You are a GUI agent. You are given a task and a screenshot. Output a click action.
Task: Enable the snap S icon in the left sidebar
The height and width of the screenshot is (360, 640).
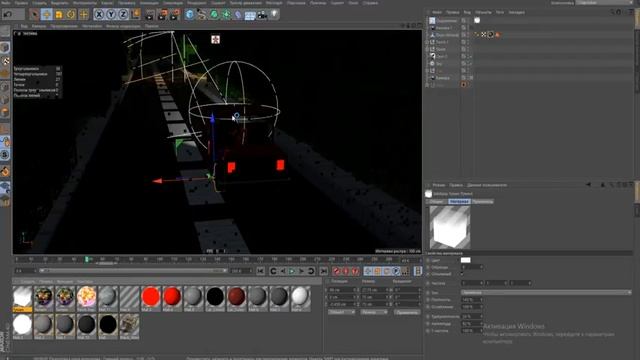(x=5, y=155)
